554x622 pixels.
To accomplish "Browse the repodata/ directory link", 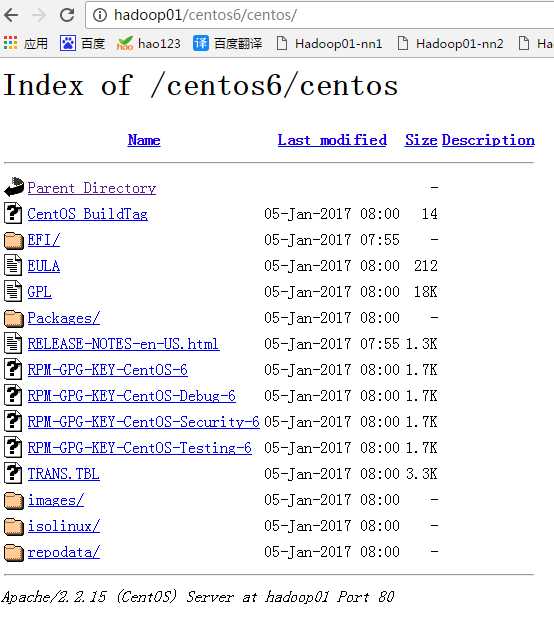I will 63,552.
